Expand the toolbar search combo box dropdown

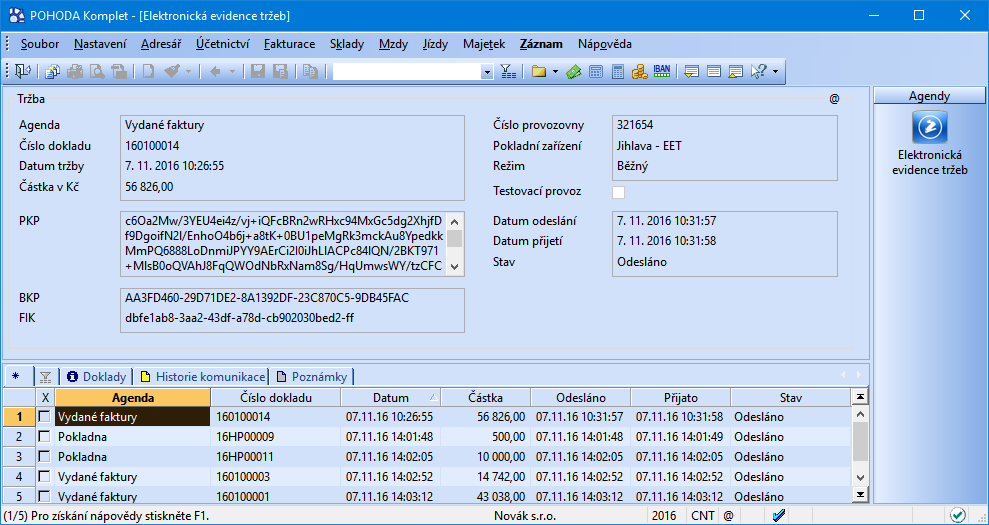pos(486,72)
